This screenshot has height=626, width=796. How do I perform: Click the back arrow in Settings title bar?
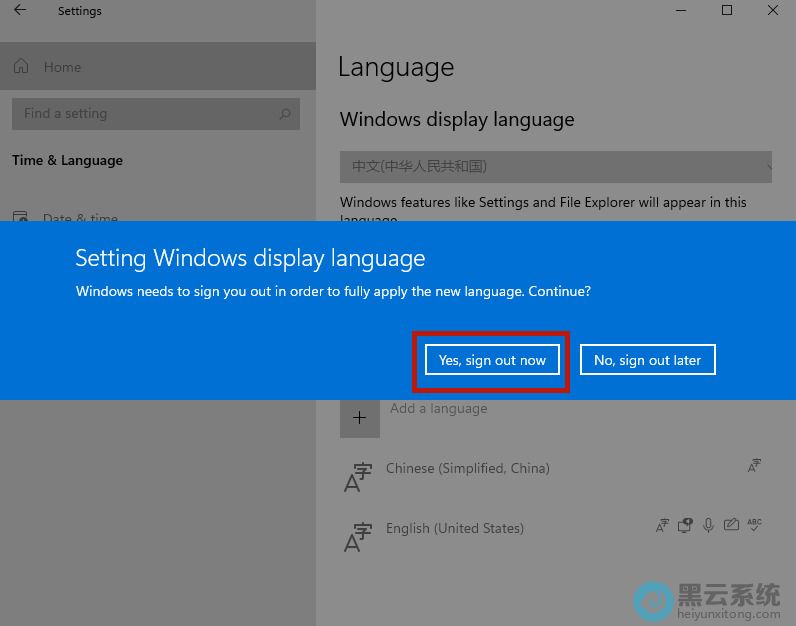20,11
